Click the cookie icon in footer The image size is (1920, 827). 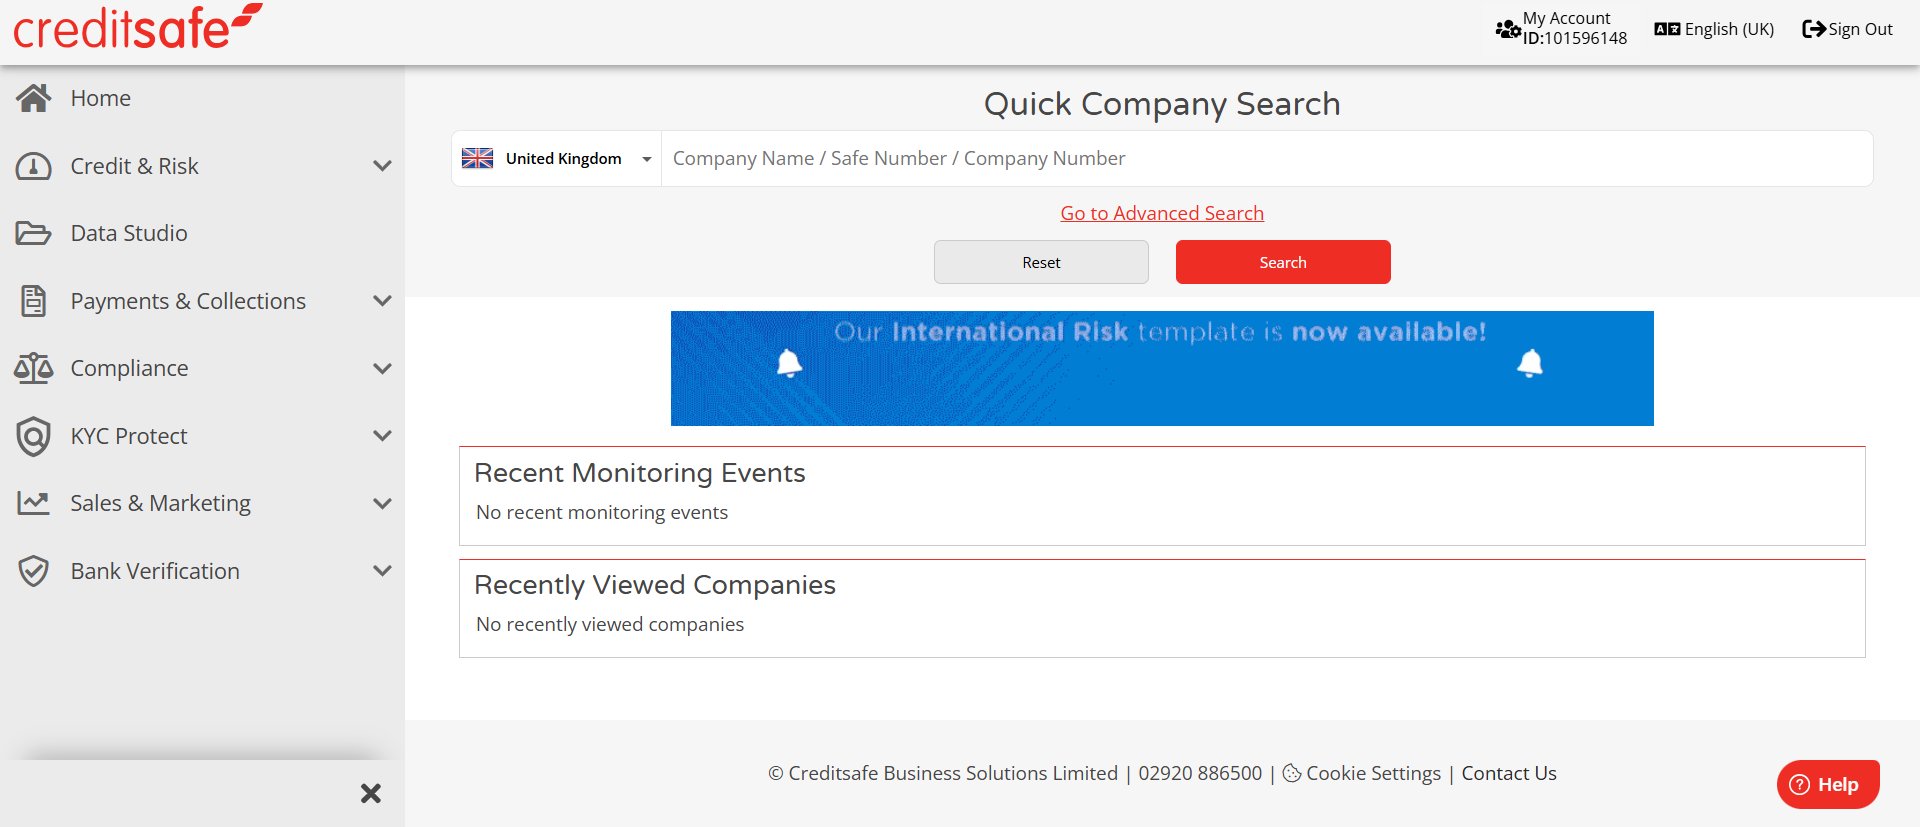[x=1292, y=773]
